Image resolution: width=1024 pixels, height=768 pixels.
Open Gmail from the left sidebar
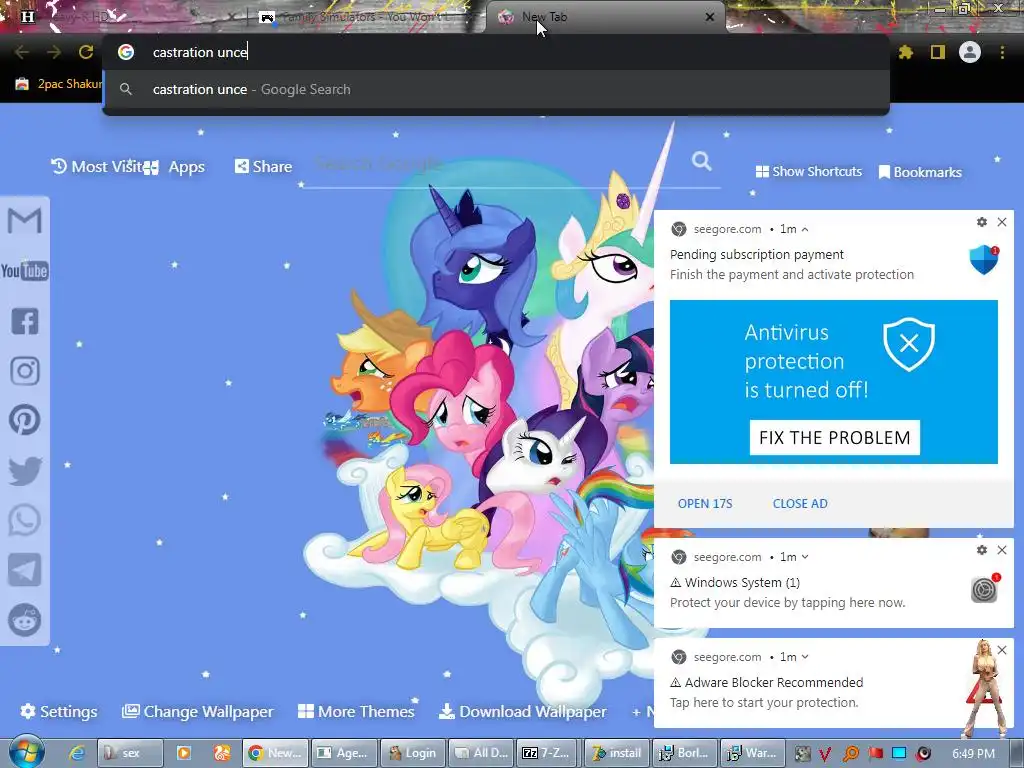pyautogui.click(x=24, y=221)
